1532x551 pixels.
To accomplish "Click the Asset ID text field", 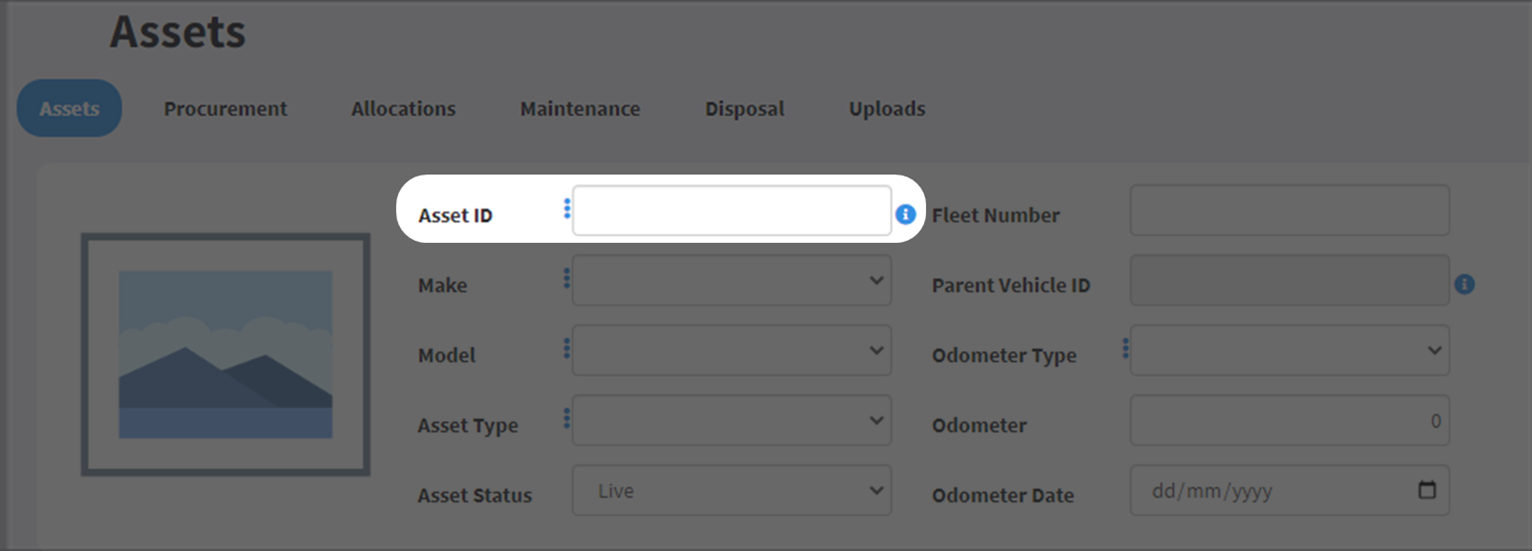I will tap(732, 211).
